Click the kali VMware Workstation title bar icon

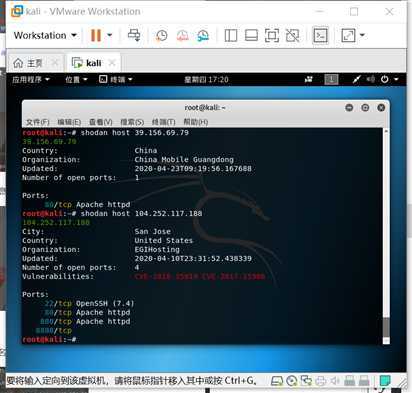tap(17, 11)
